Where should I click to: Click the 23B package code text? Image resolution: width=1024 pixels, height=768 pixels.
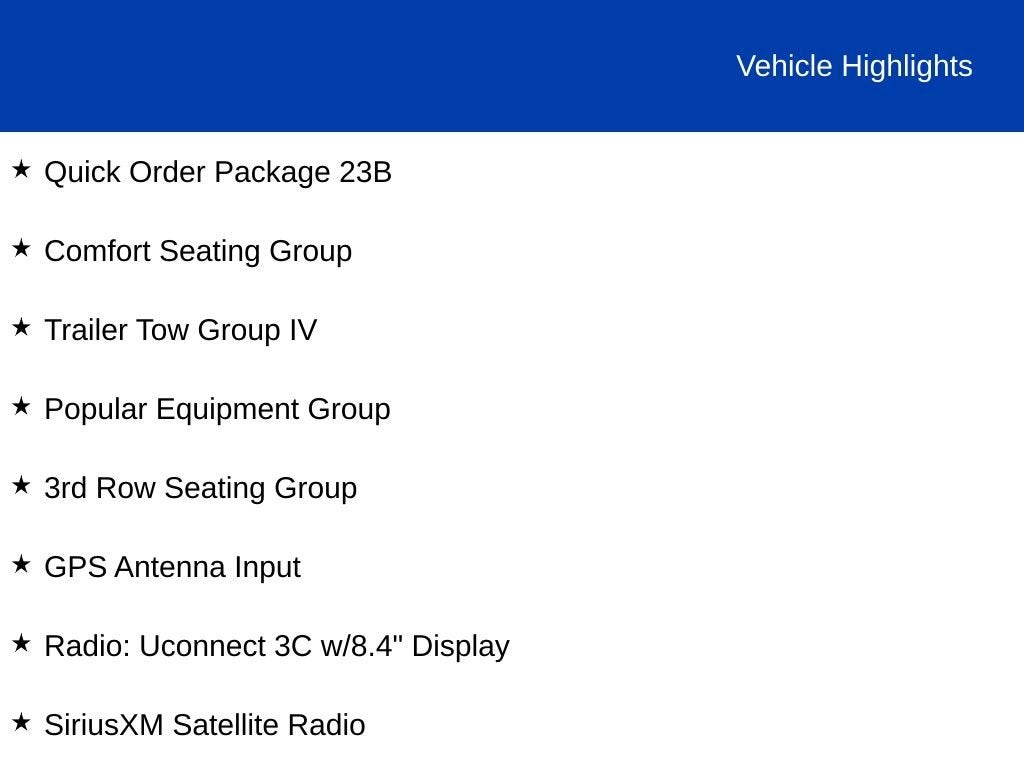(x=365, y=172)
